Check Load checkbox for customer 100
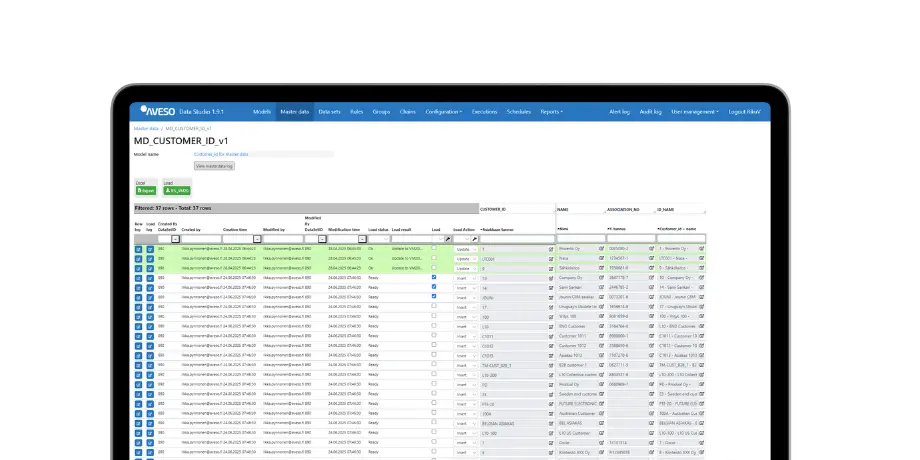The height and width of the screenshot is (460, 920). (x=434, y=316)
